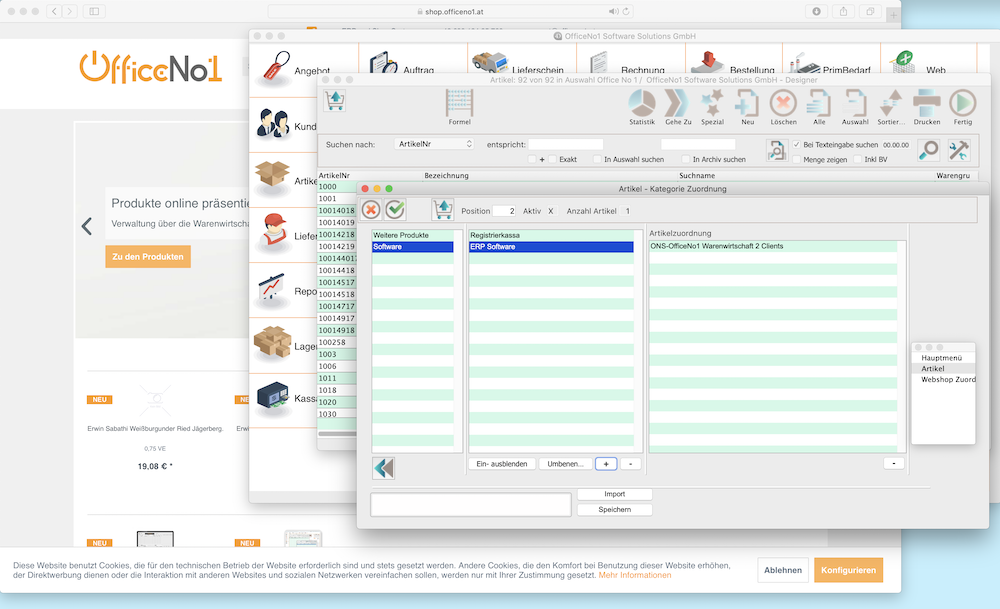The image size is (1000, 609).
Task: Start search with the magnifying glass icon
Action: point(929,150)
